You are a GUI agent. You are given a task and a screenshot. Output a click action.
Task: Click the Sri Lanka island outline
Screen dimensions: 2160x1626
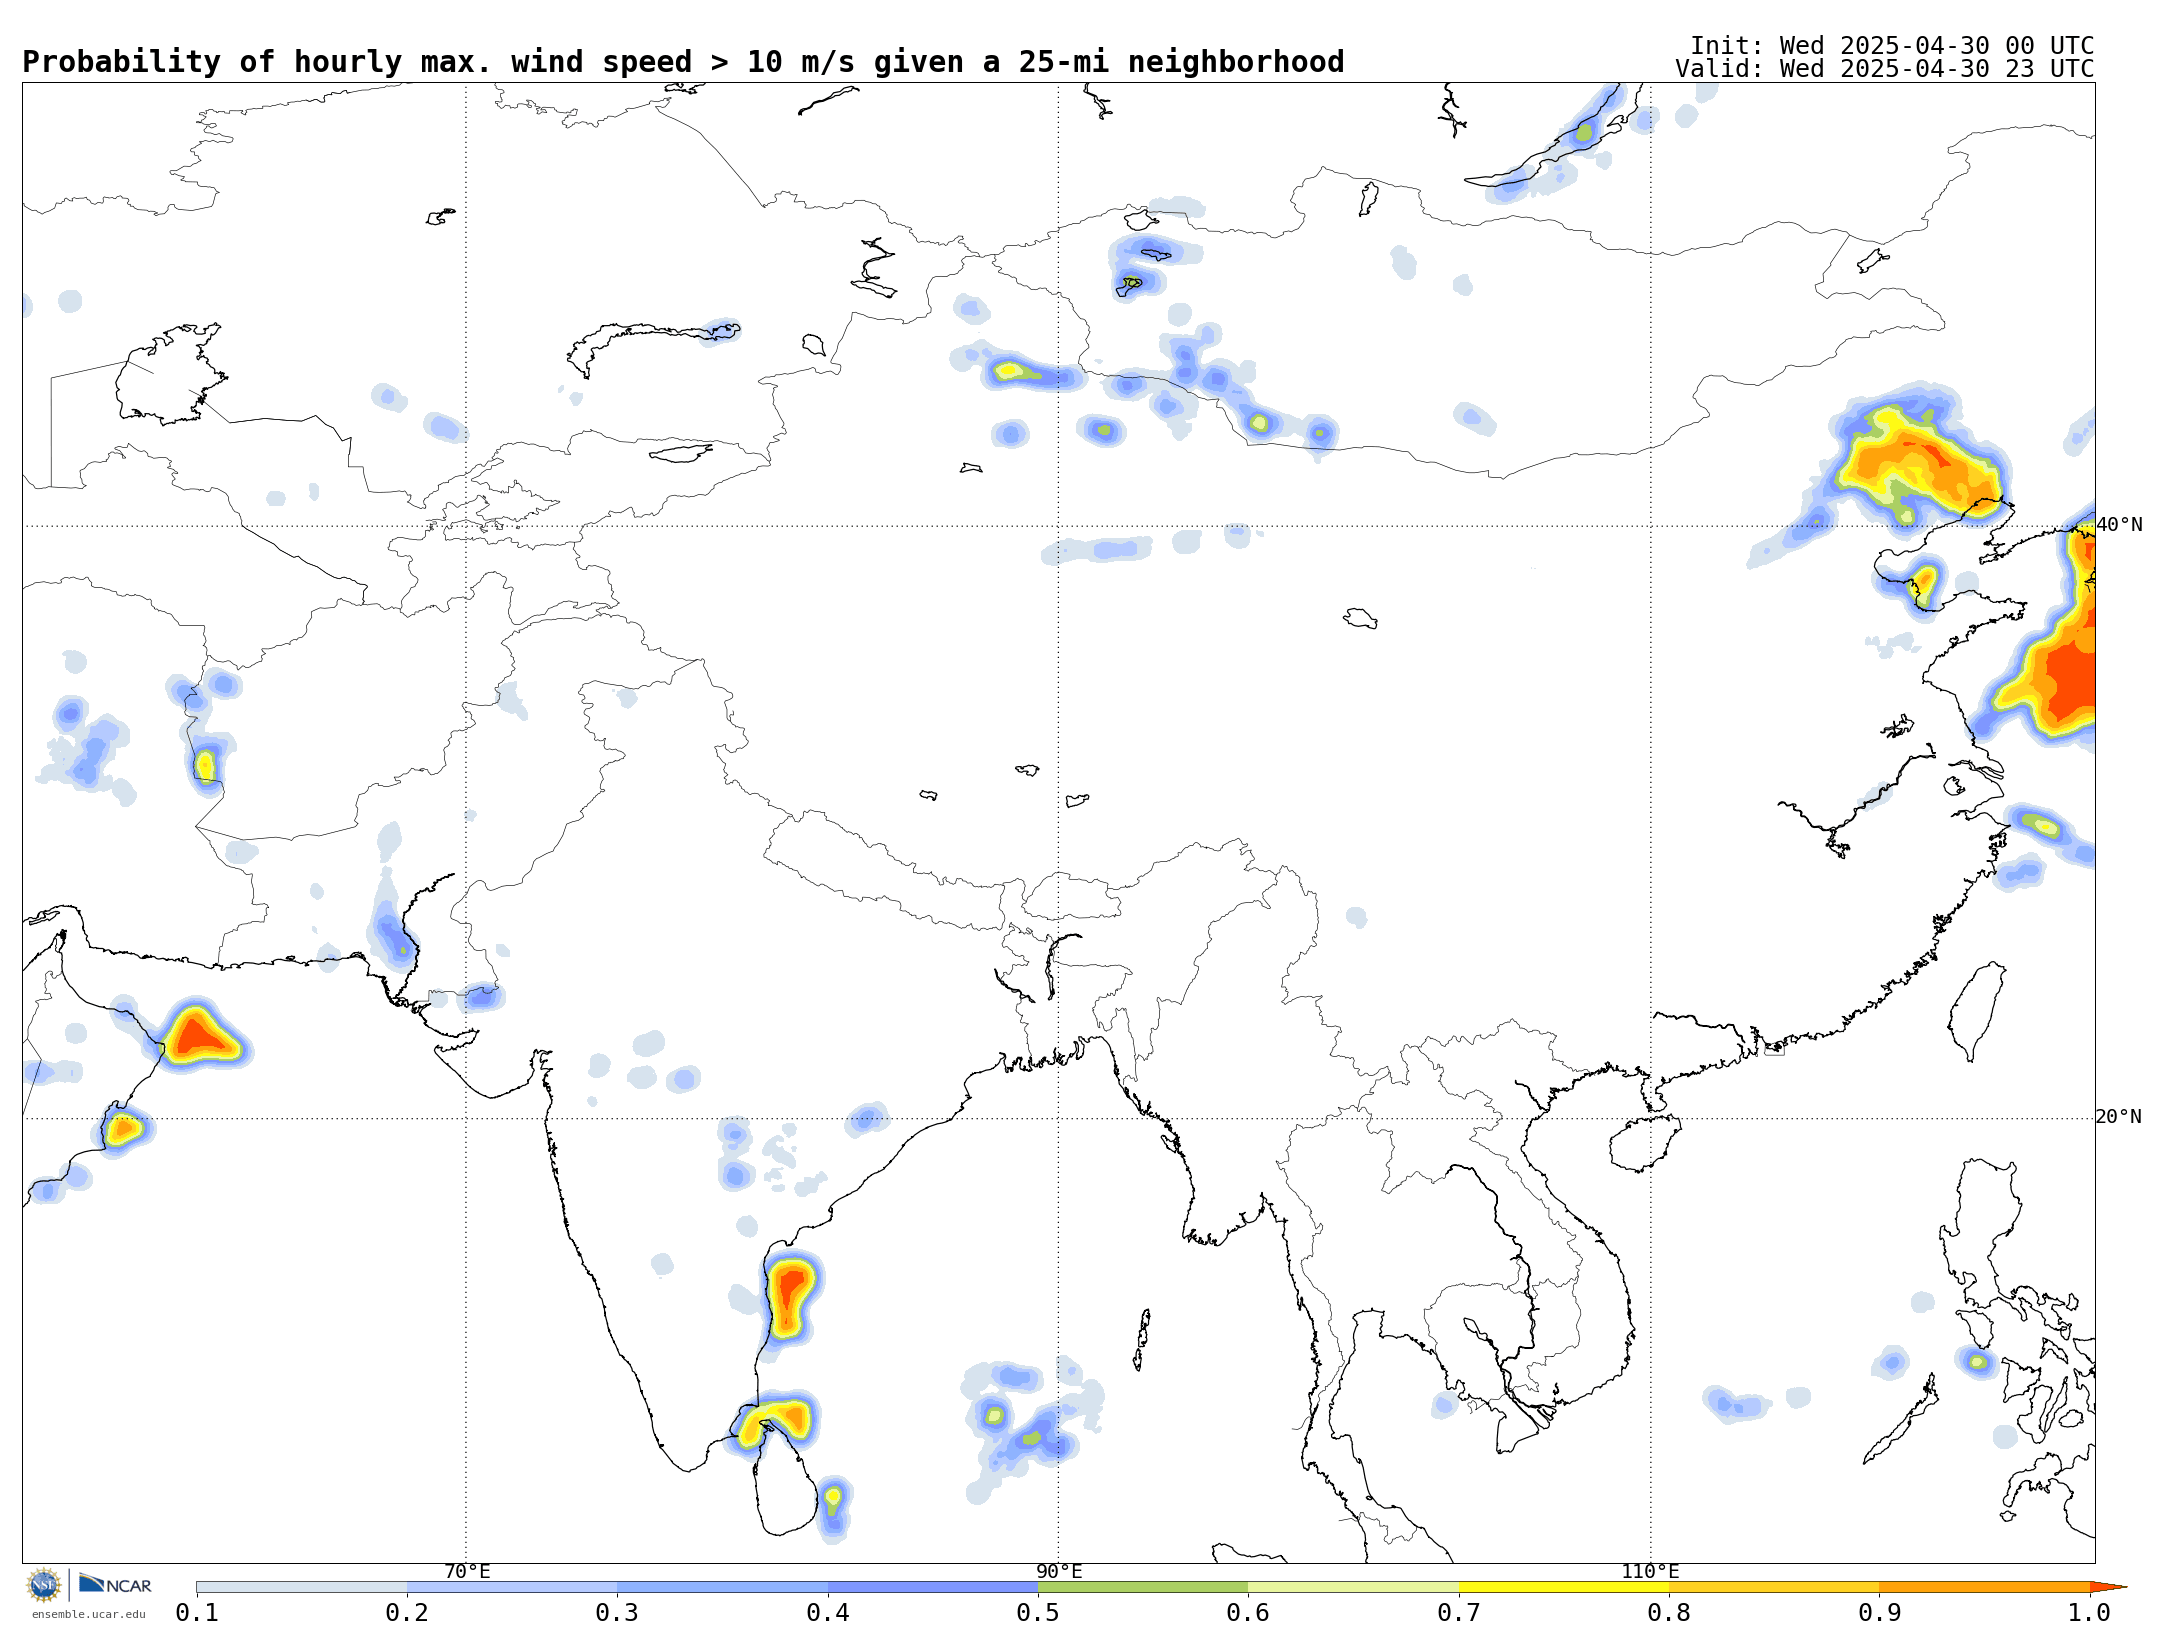click(786, 1480)
